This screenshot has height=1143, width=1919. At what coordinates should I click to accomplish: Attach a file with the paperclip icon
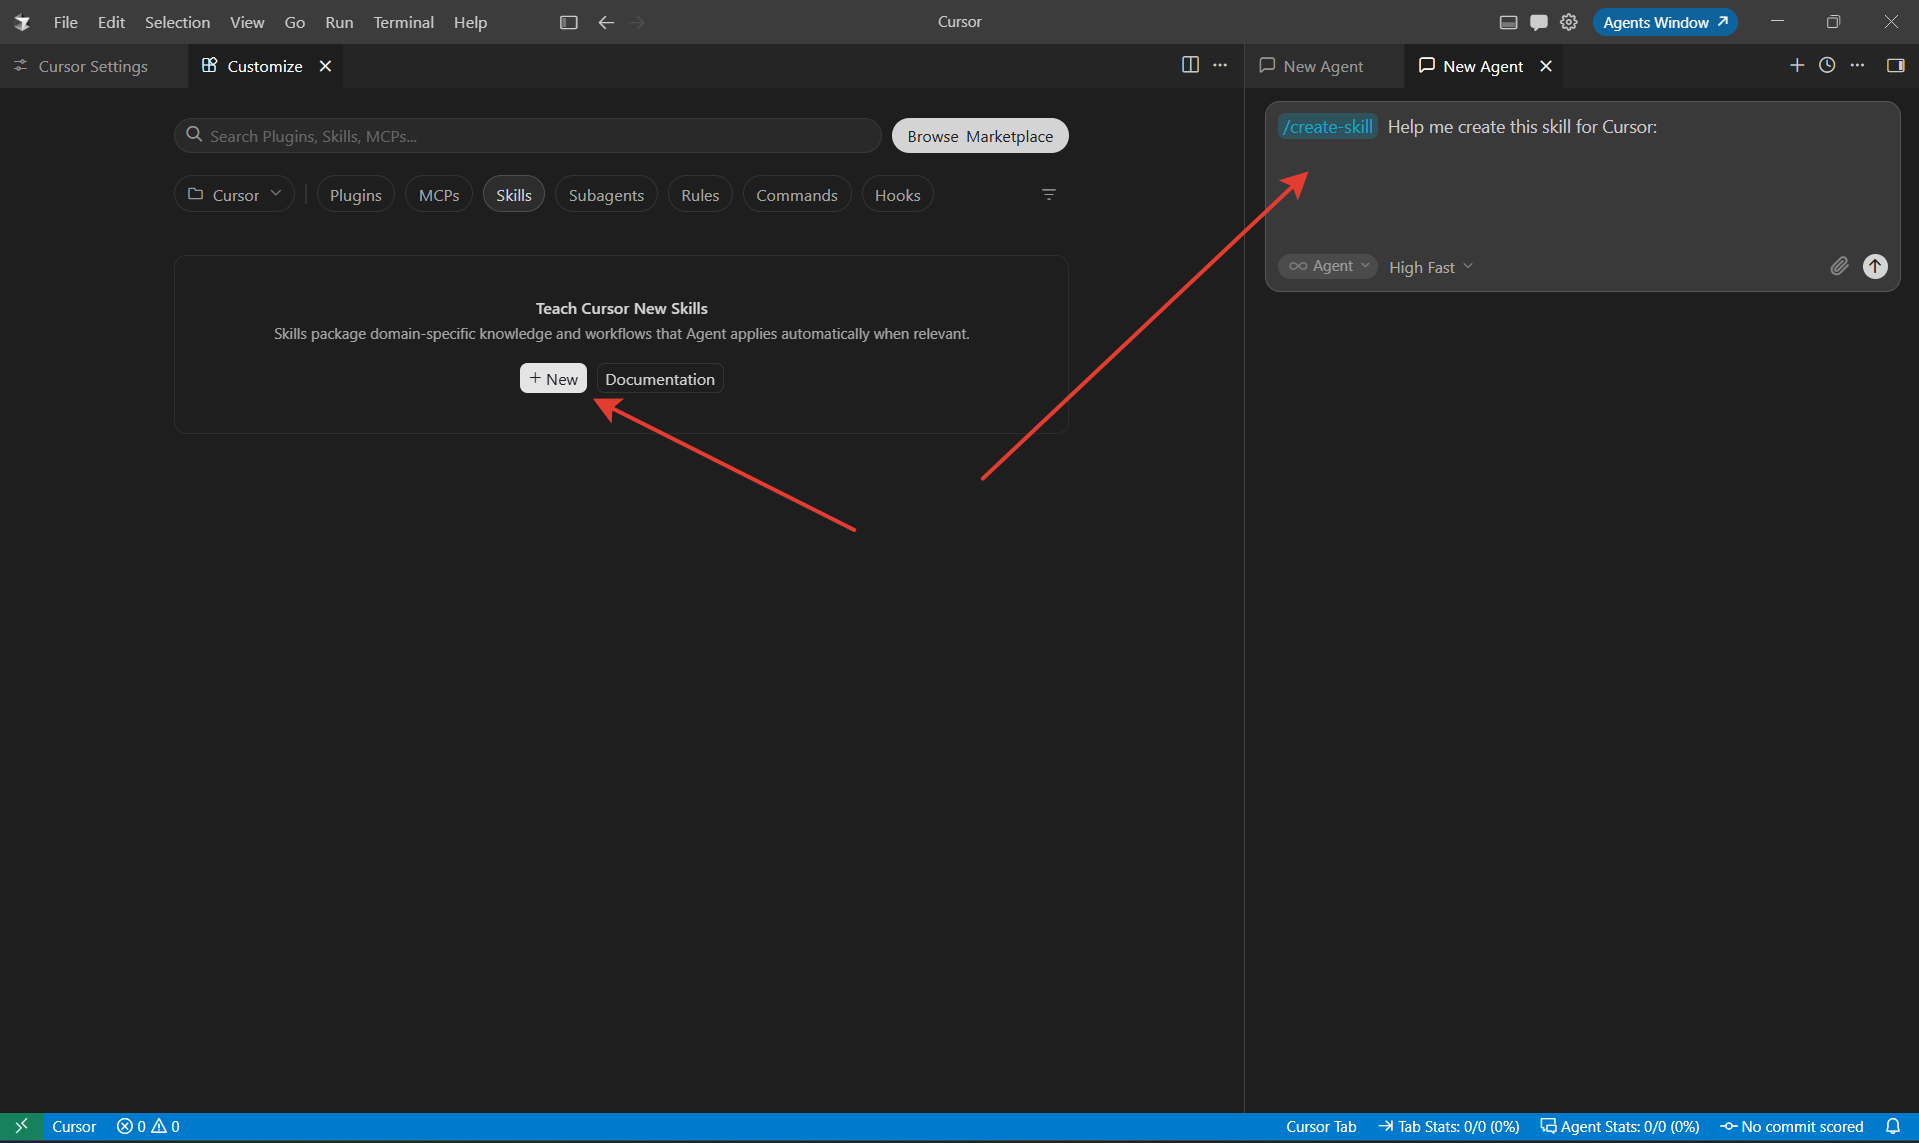(x=1839, y=266)
